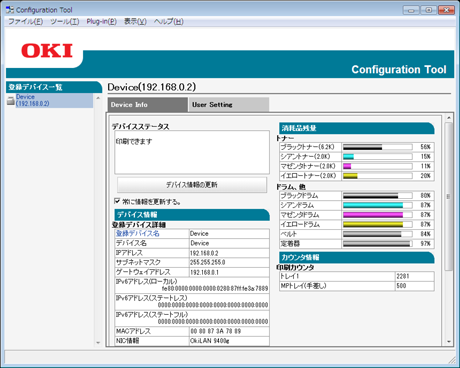Click the main panel vertical scrollbar thumb
460x368 pixels.
pyautogui.click(x=449, y=196)
